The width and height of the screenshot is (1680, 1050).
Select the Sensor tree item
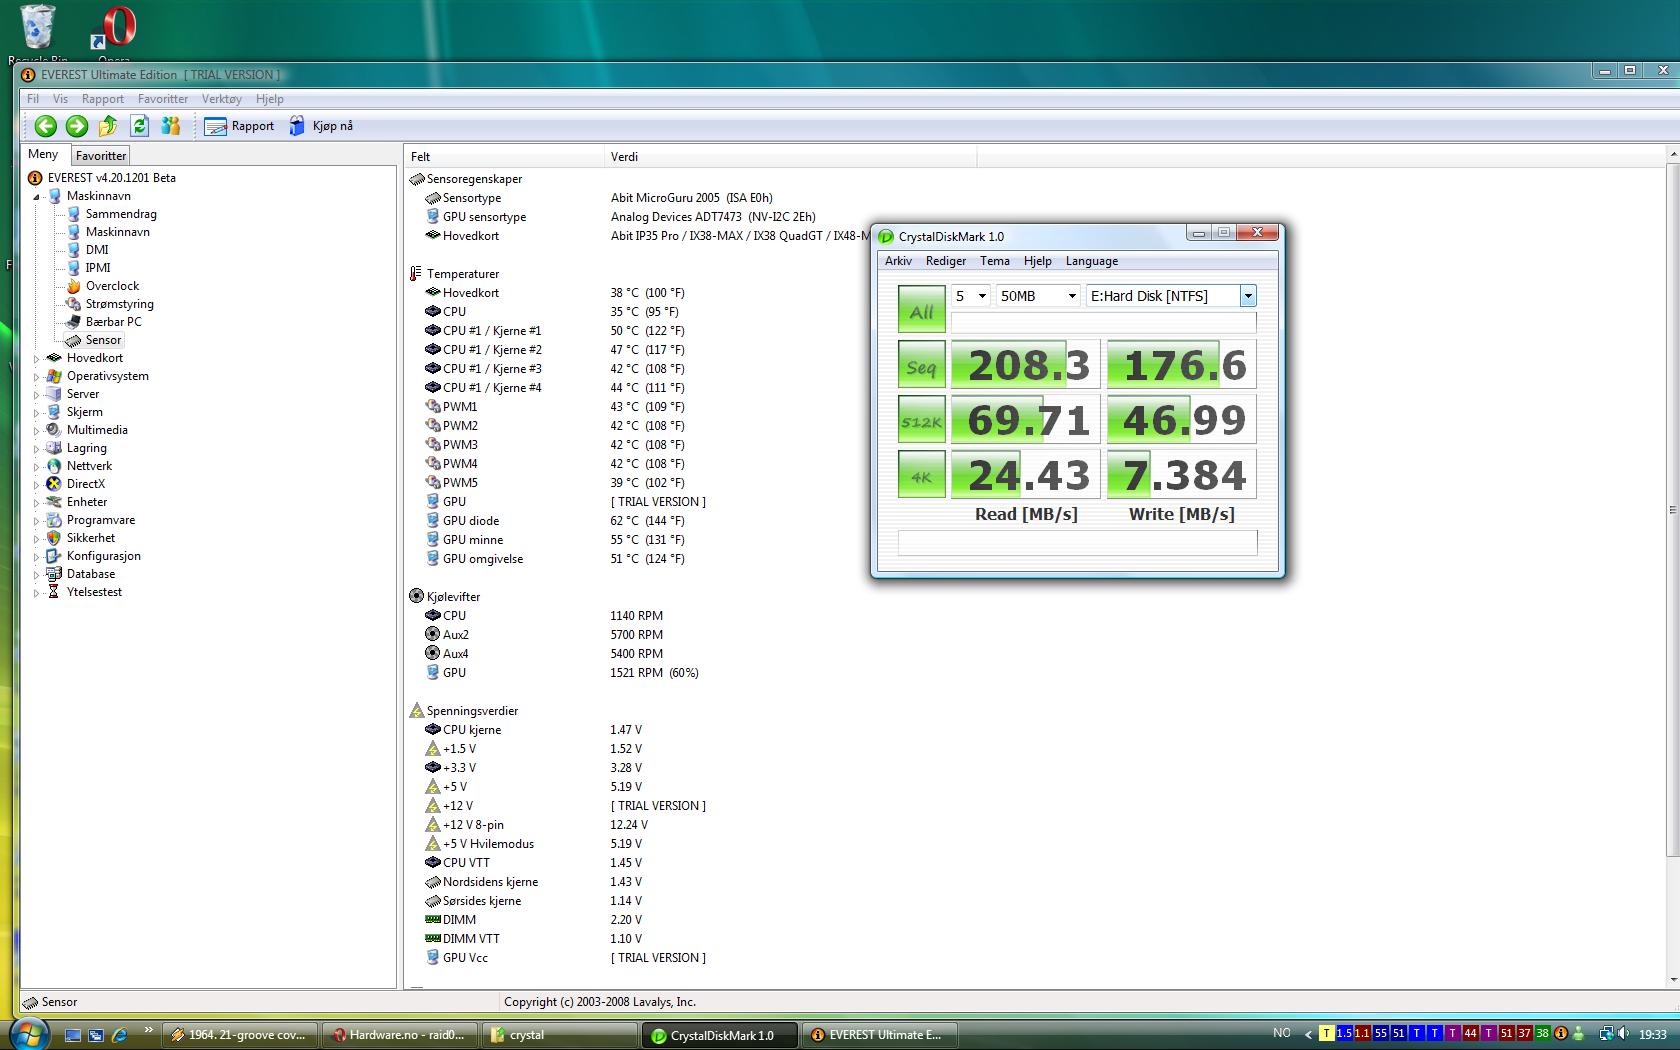click(x=103, y=340)
